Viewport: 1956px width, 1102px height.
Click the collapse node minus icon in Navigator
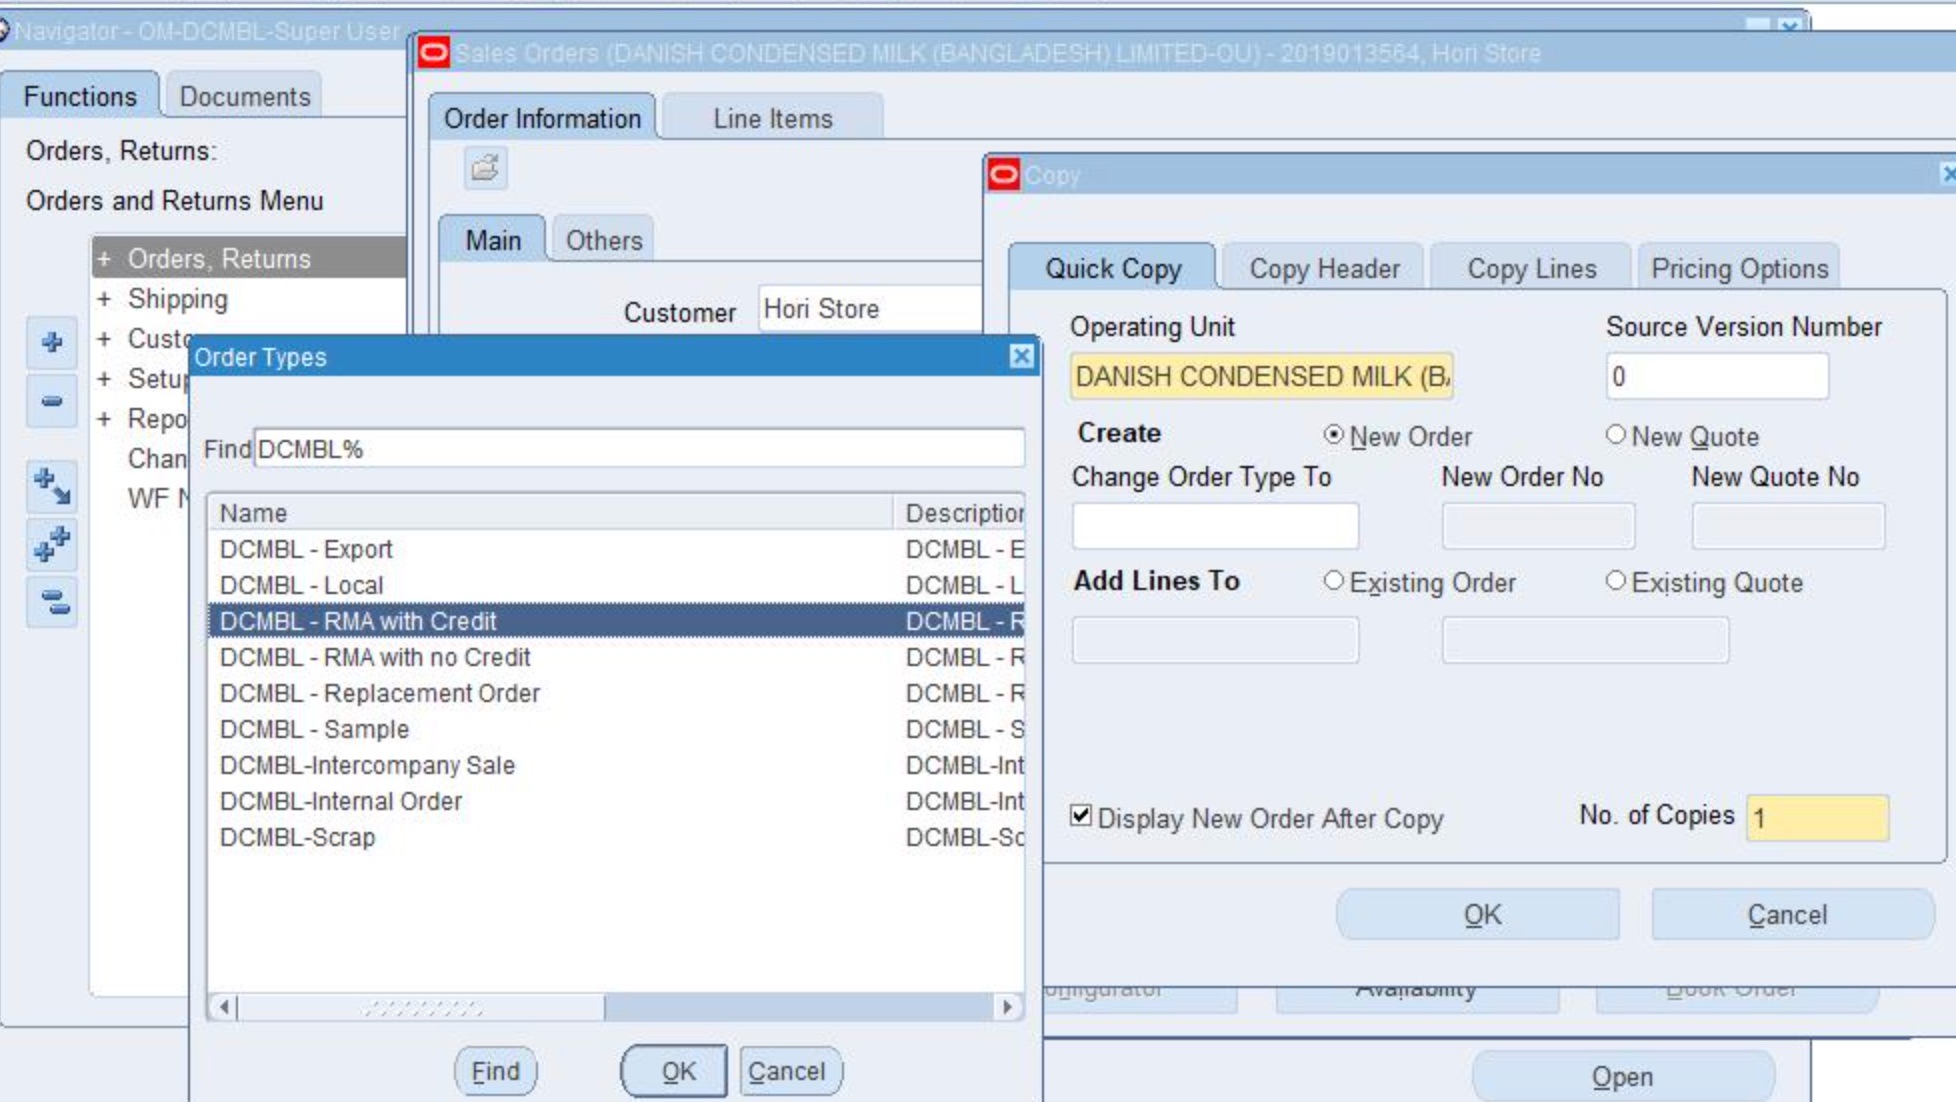point(52,401)
